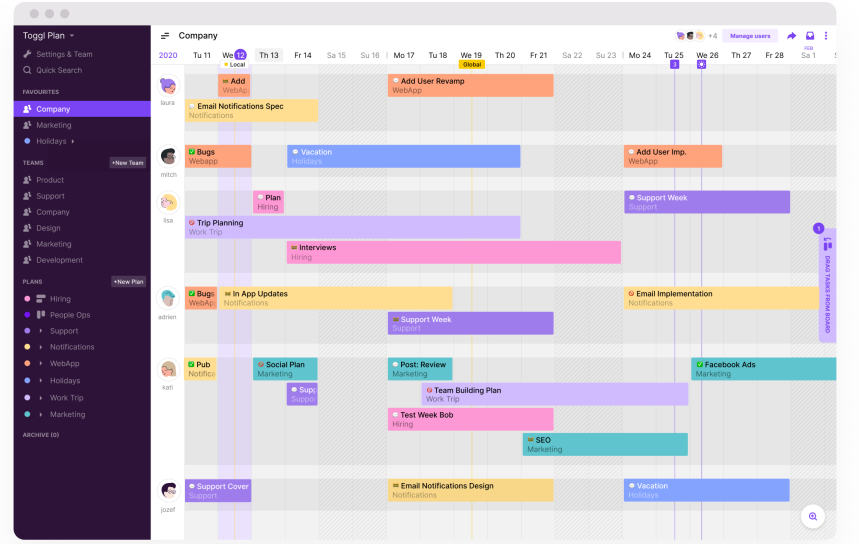Toggle status icon on Team Building Plan task

click(430, 390)
